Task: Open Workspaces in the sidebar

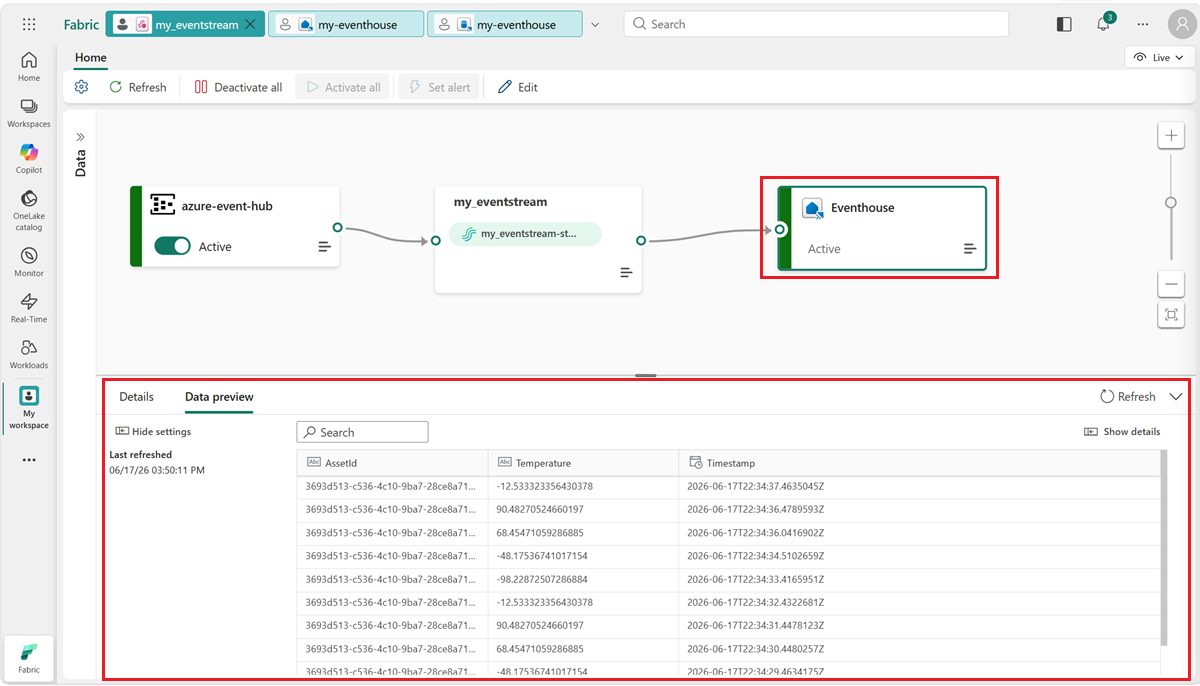Action: point(29,113)
